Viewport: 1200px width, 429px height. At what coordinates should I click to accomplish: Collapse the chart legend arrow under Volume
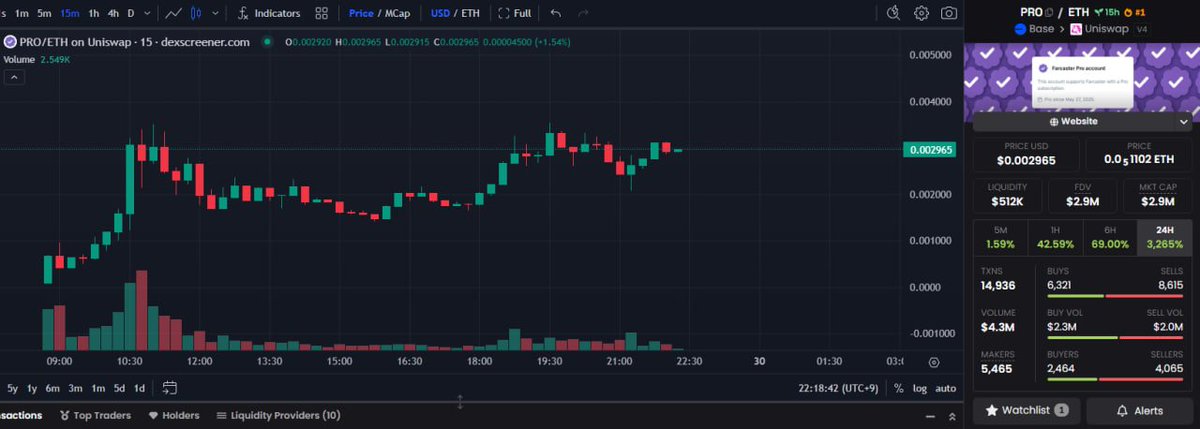pyautogui.click(x=13, y=77)
